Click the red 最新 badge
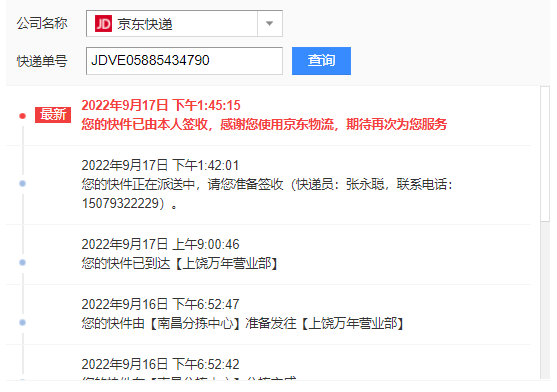This screenshot has width=557, height=392. point(53,115)
